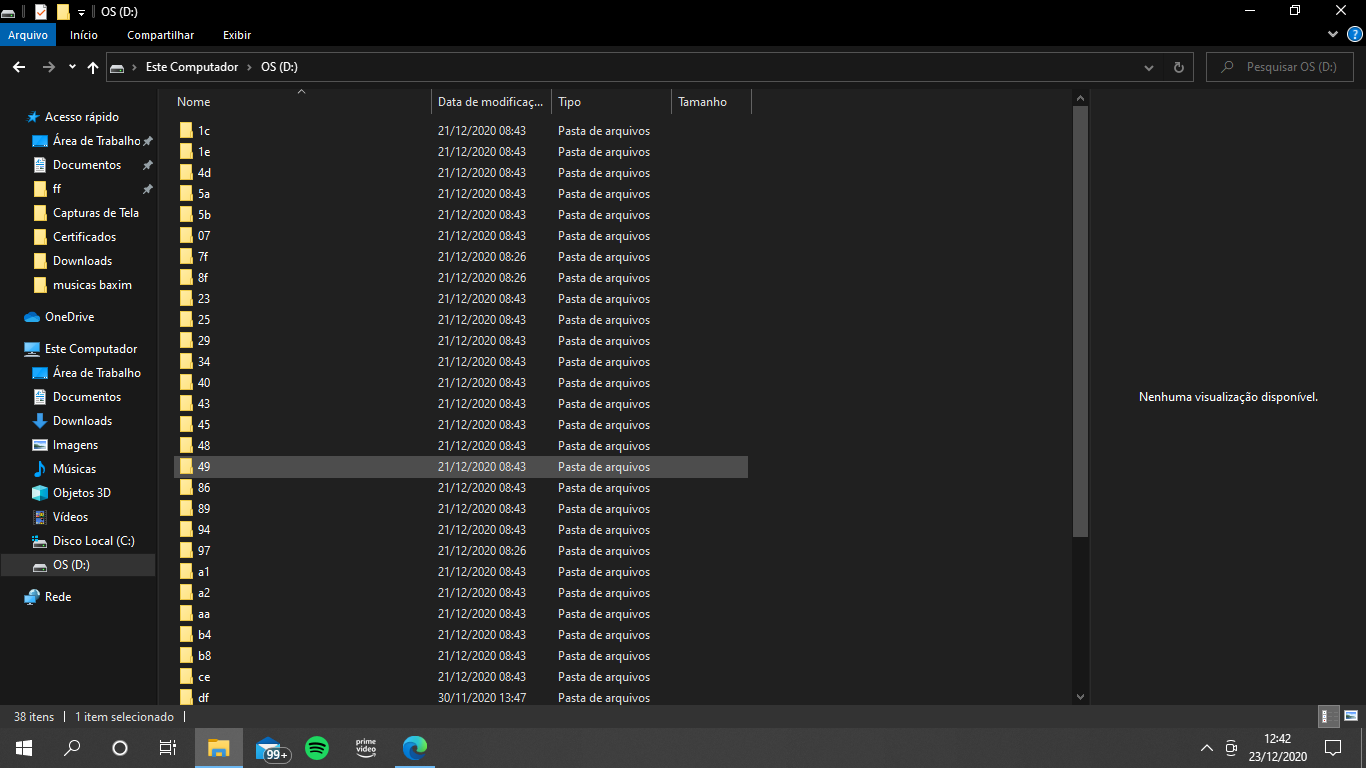Select folder named 4d
The height and width of the screenshot is (768, 1366).
(461, 173)
